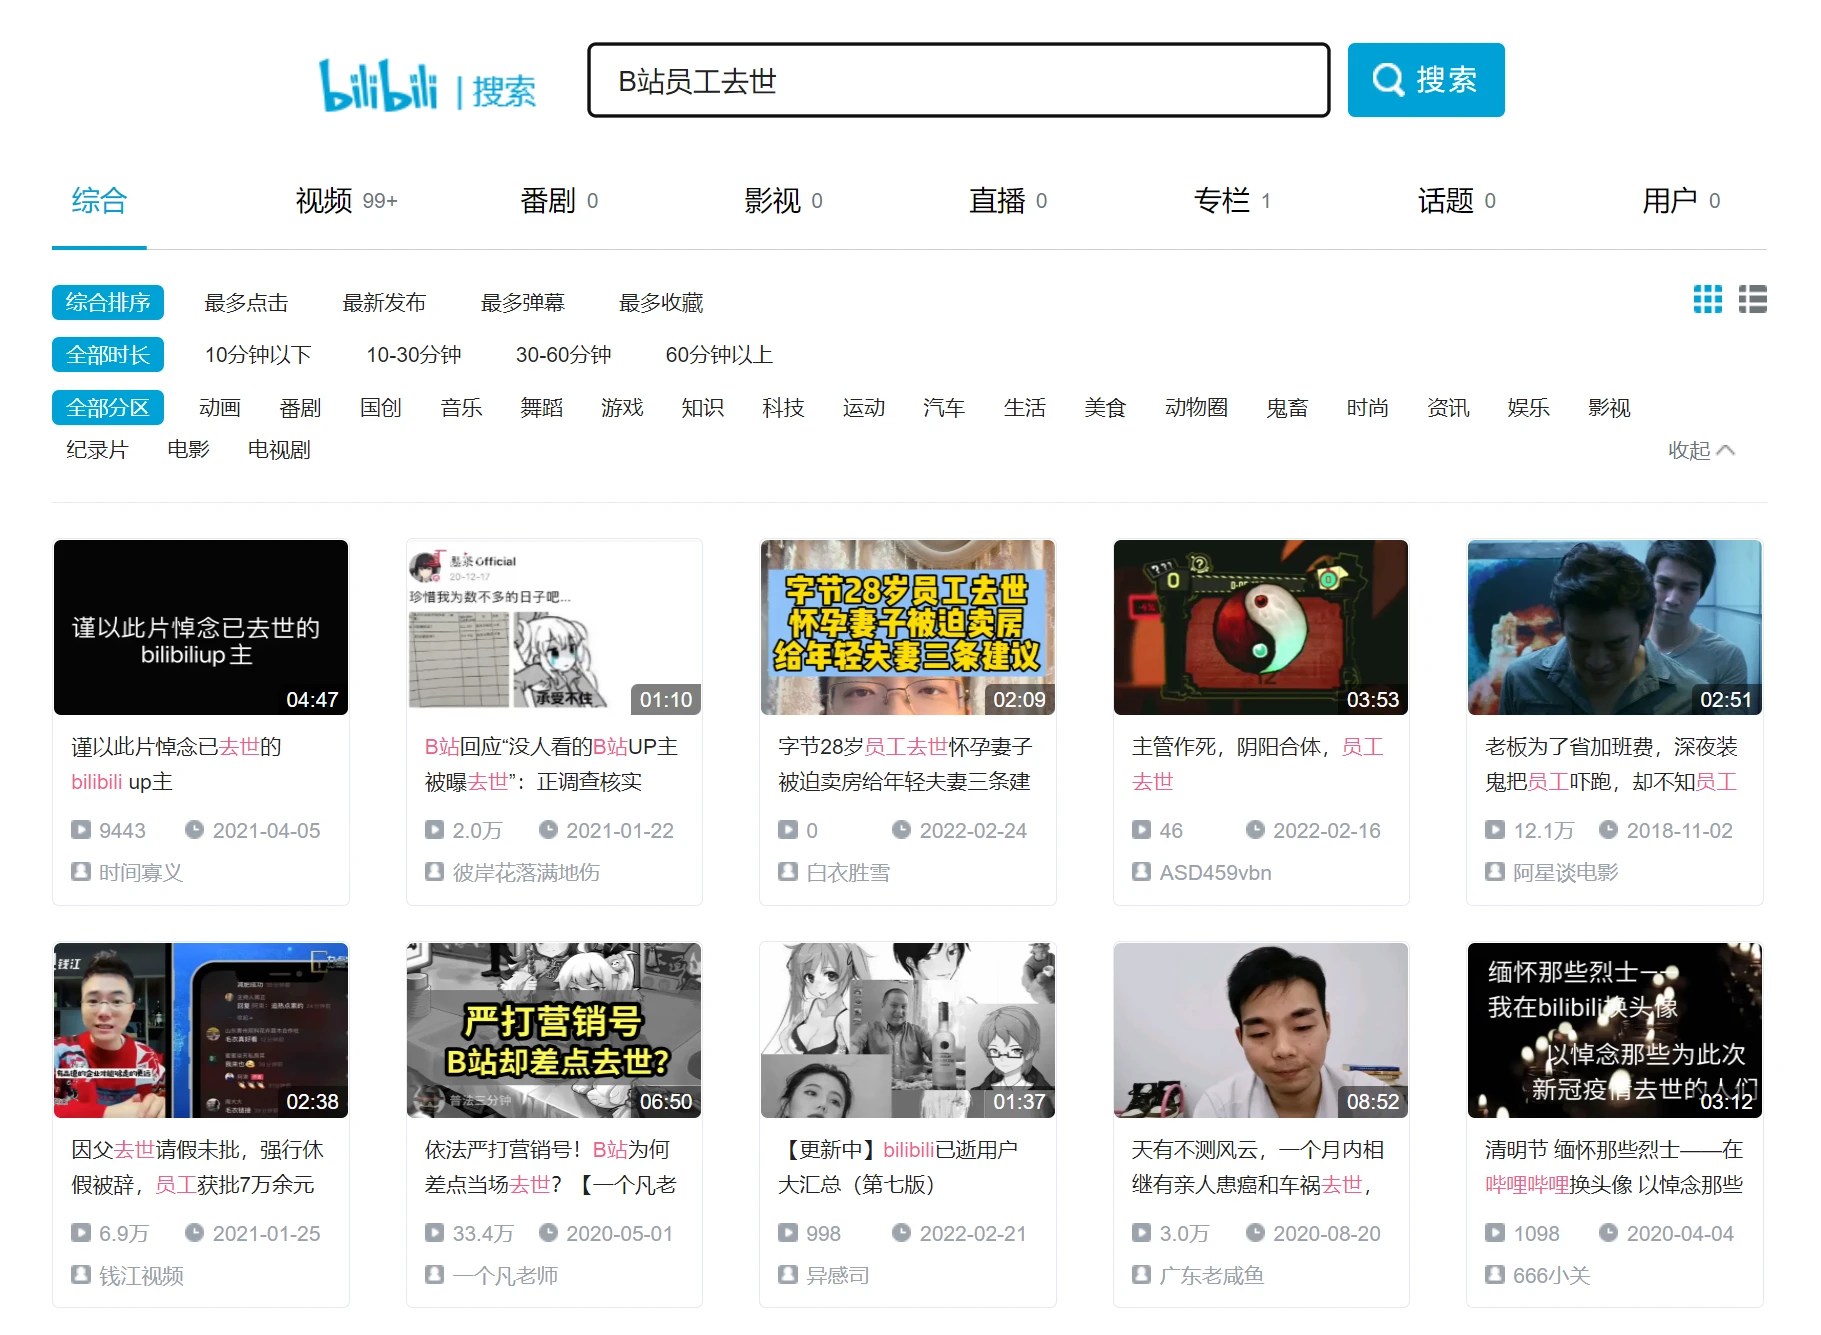The height and width of the screenshot is (1335, 1821).
Task: Sort results by 最多弹幕
Action: coord(522,302)
